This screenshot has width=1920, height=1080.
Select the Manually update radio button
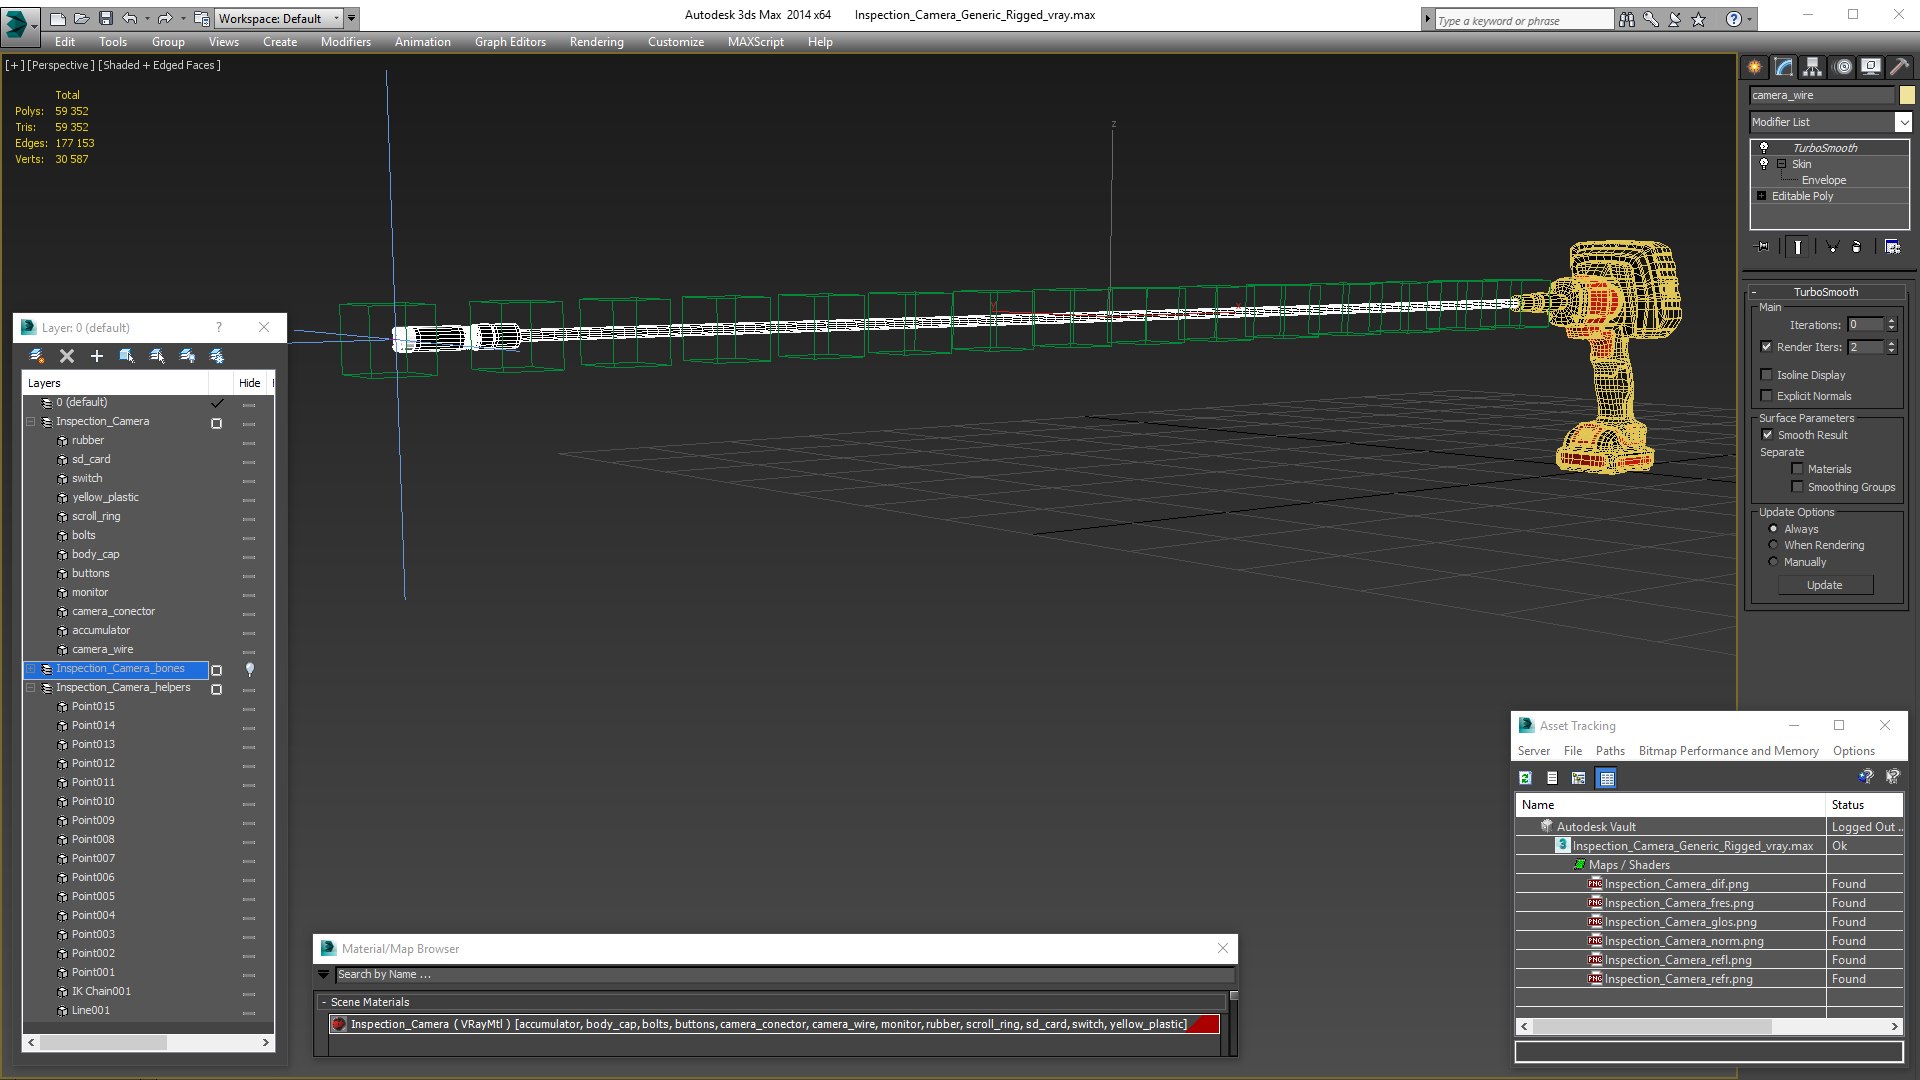tap(1774, 562)
